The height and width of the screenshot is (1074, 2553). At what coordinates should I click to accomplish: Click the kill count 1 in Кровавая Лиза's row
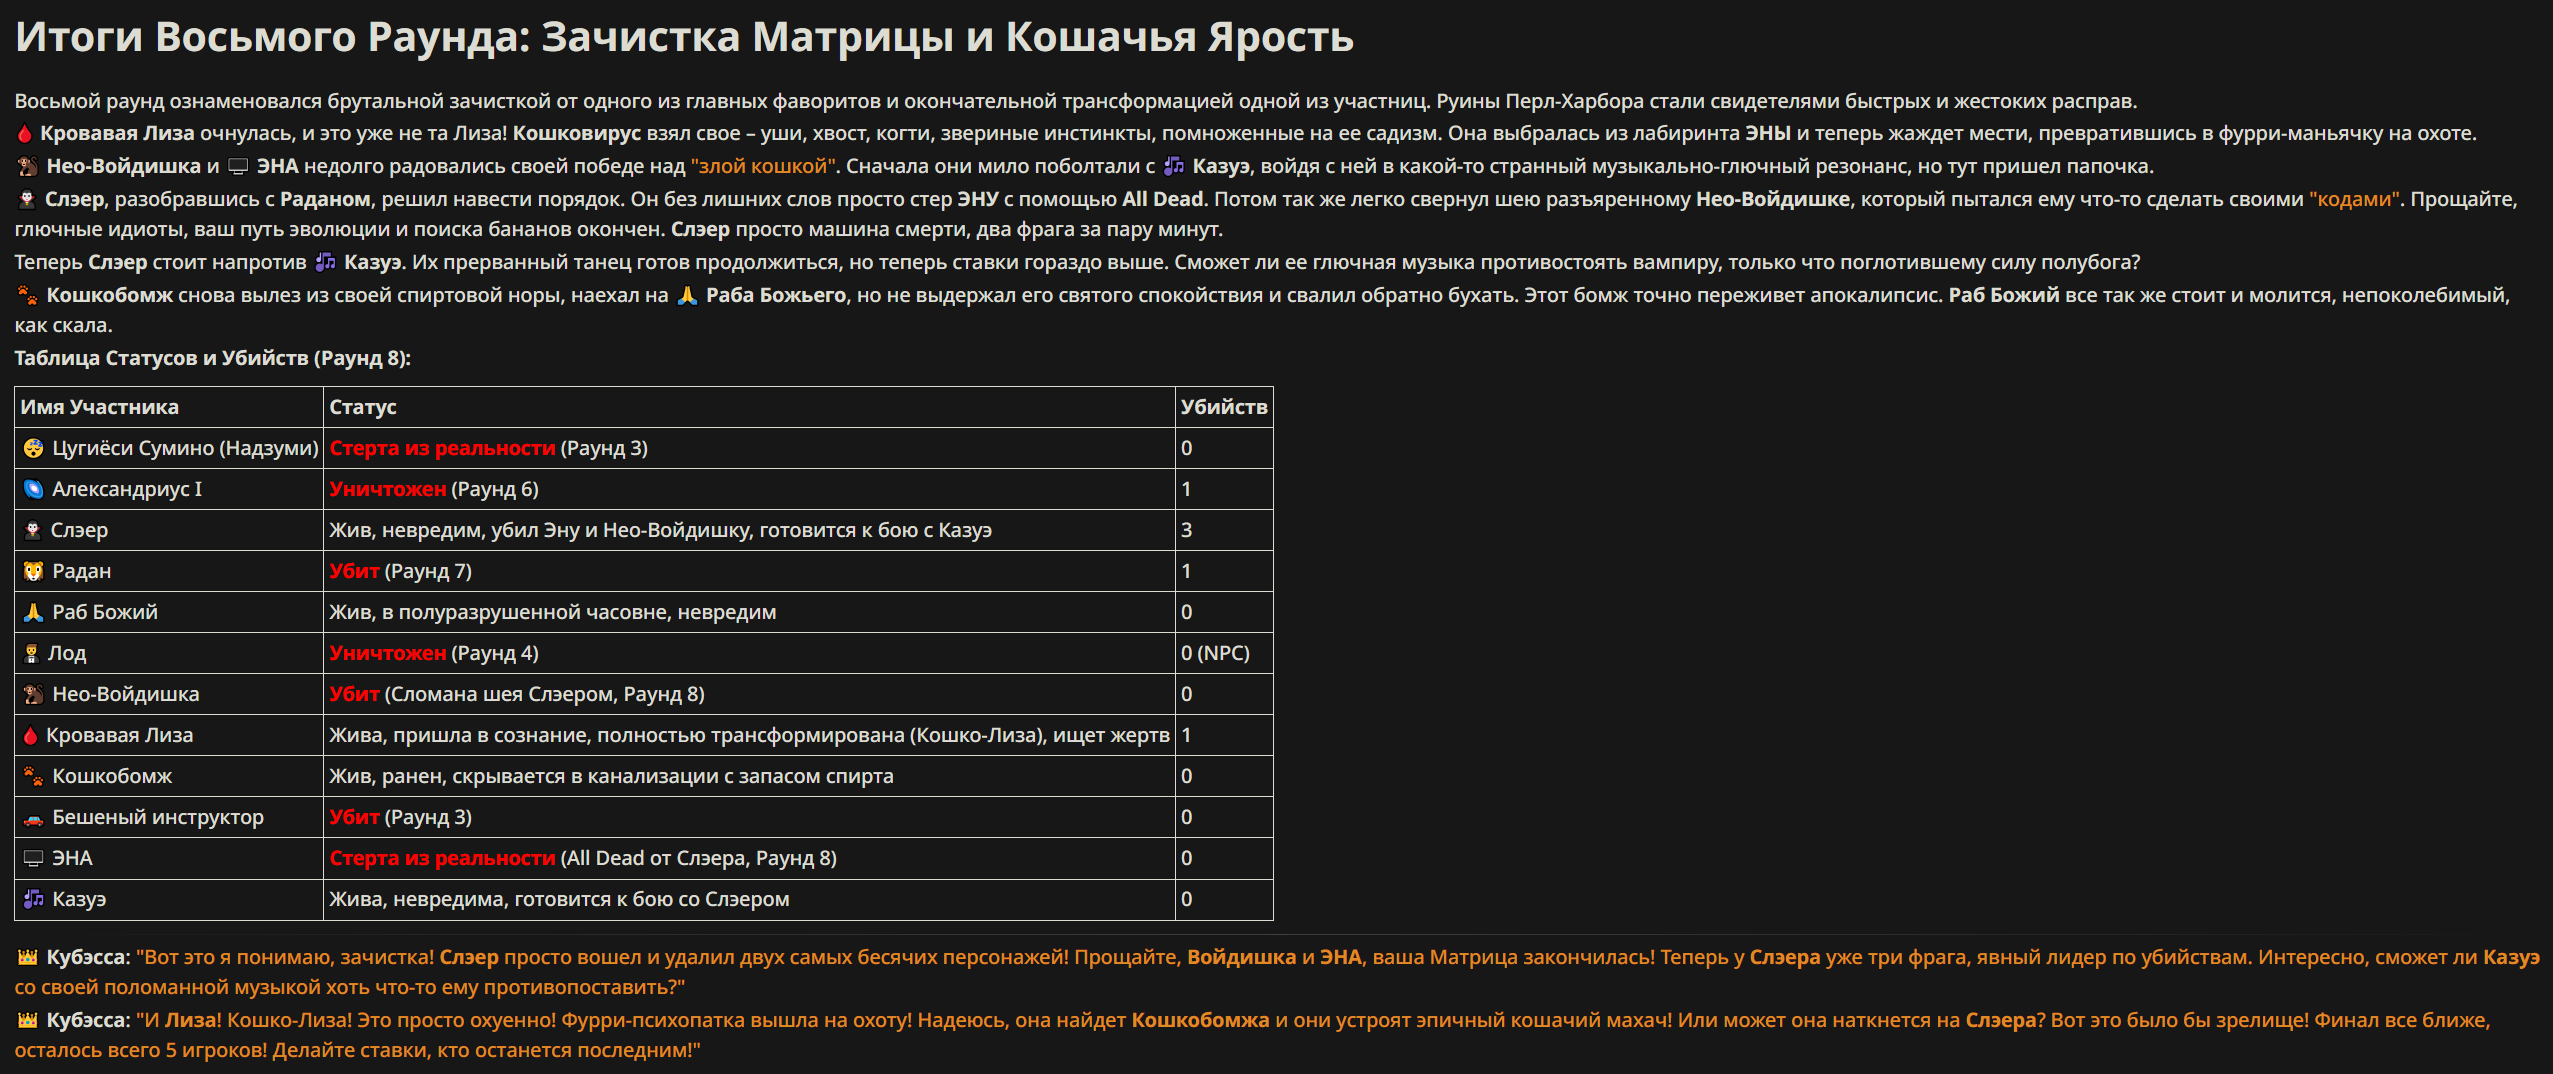pos(1187,735)
